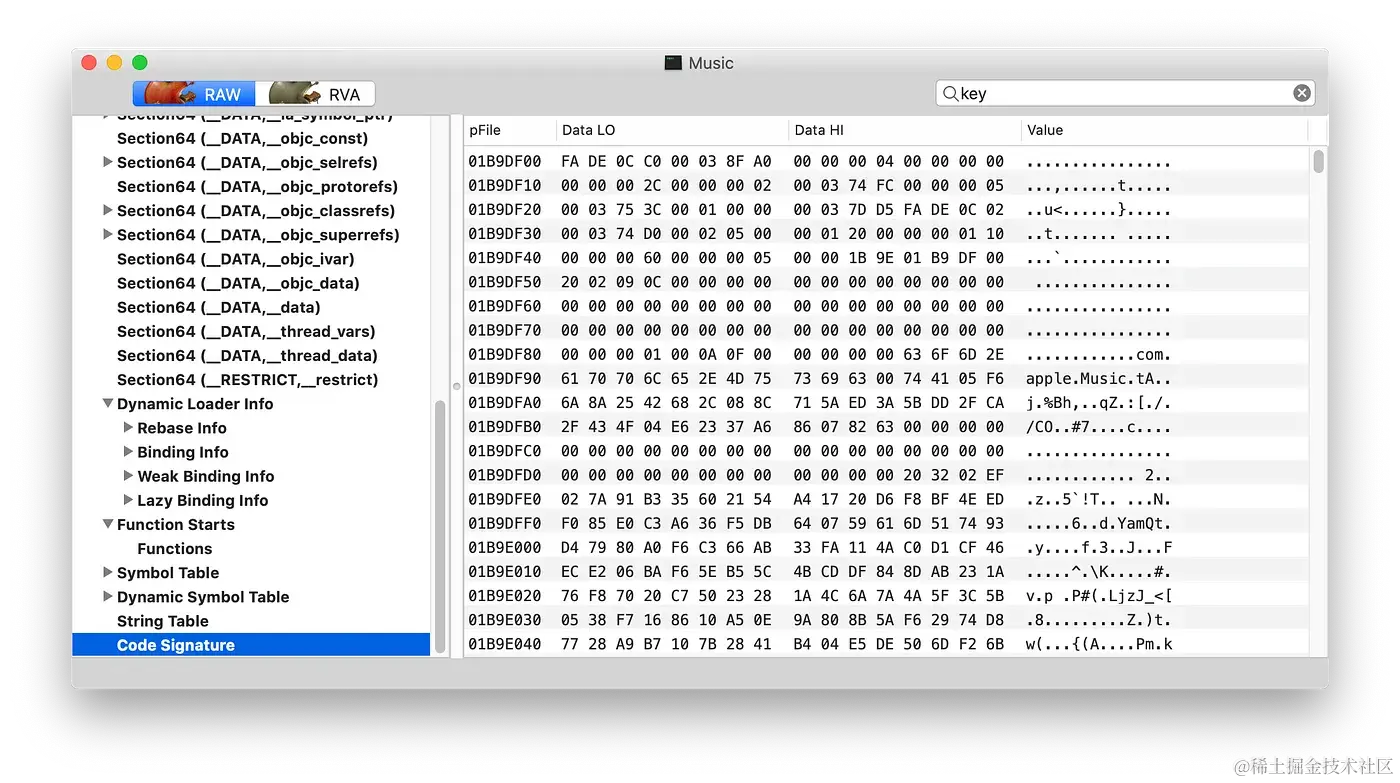The height and width of the screenshot is (783, 1400).
Task: Focus the search field containing "key"
Action: [x=1125, y=93]
